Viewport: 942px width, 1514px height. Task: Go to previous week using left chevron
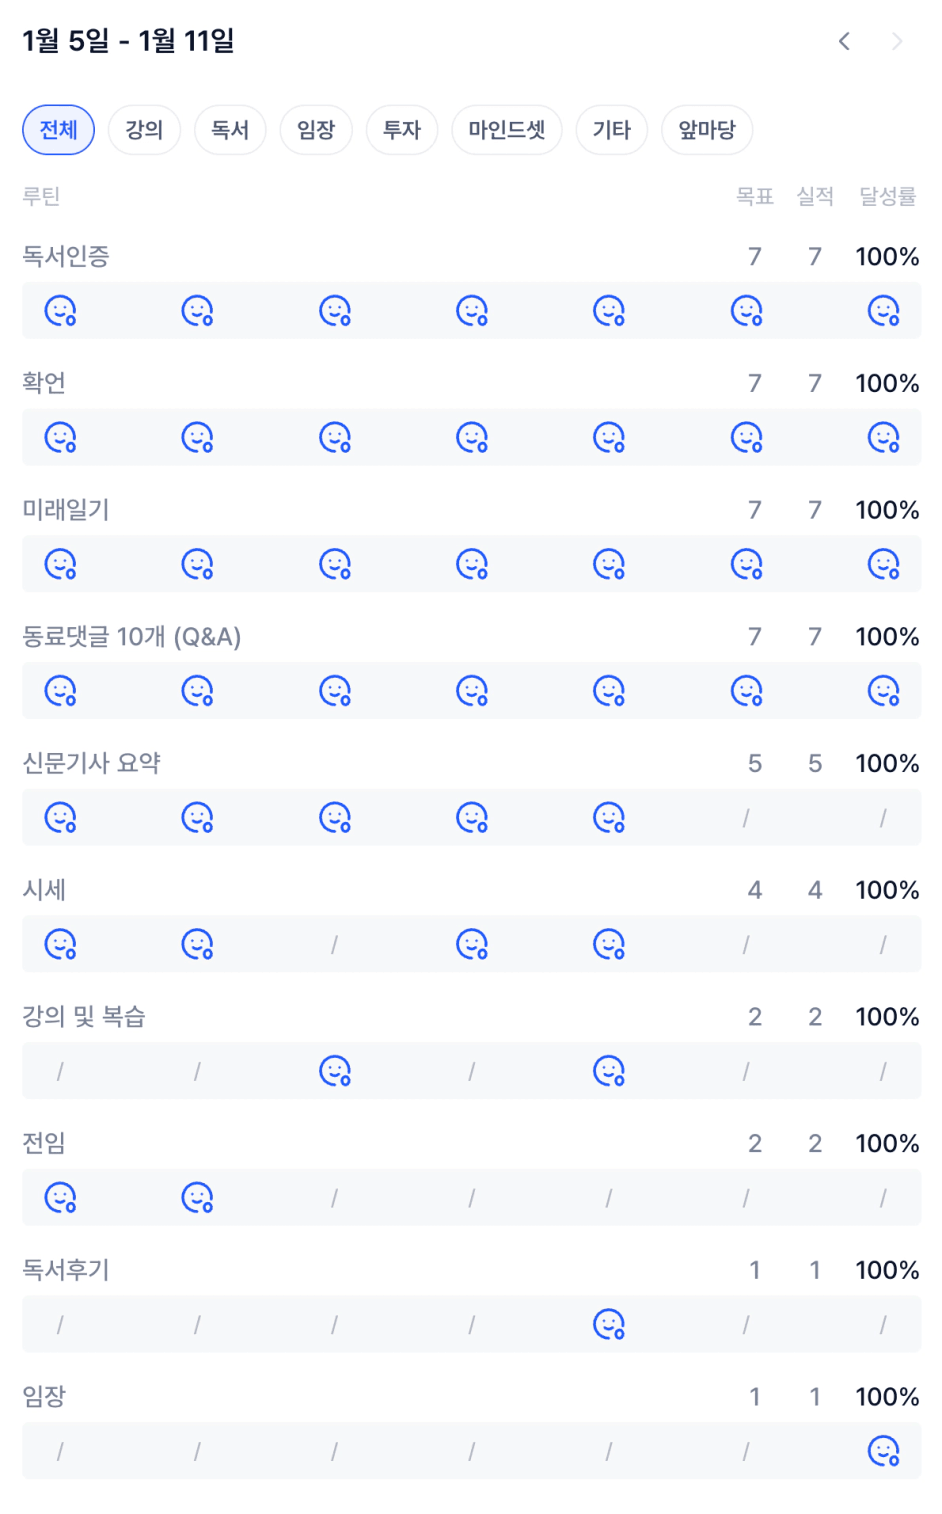[x=845, y=41]
